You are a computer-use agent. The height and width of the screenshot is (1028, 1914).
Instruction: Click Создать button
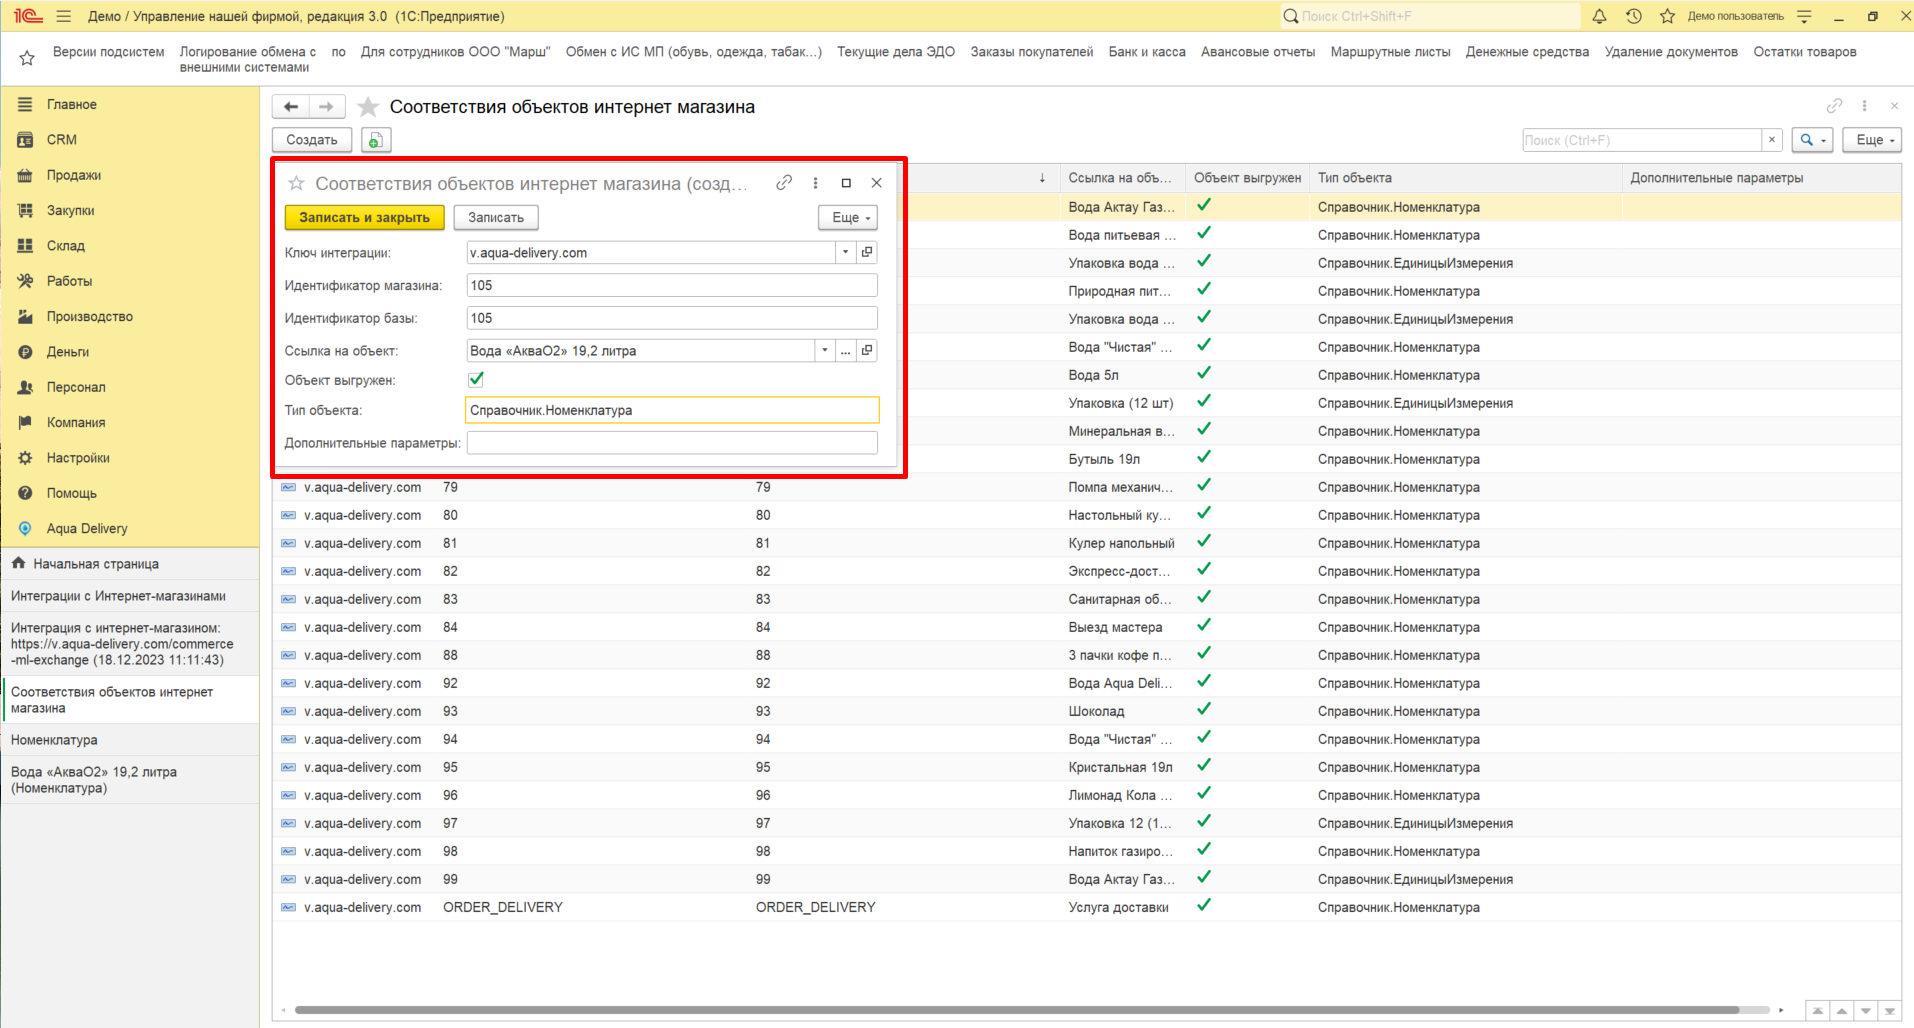coord(312,140)
